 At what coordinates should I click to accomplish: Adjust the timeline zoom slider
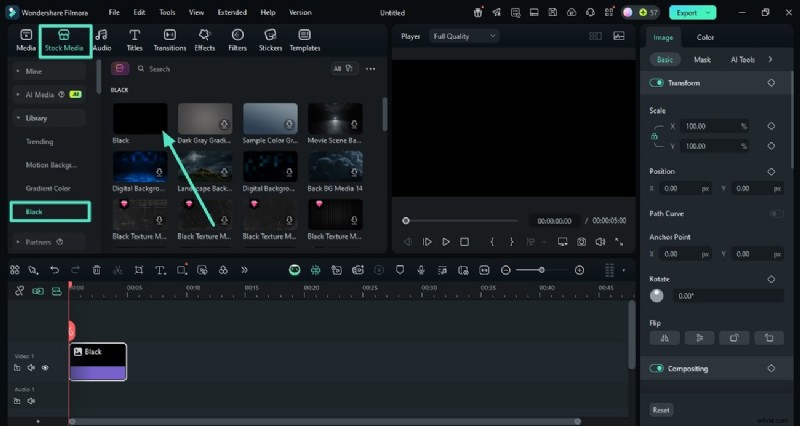click(x=542, y=270)
